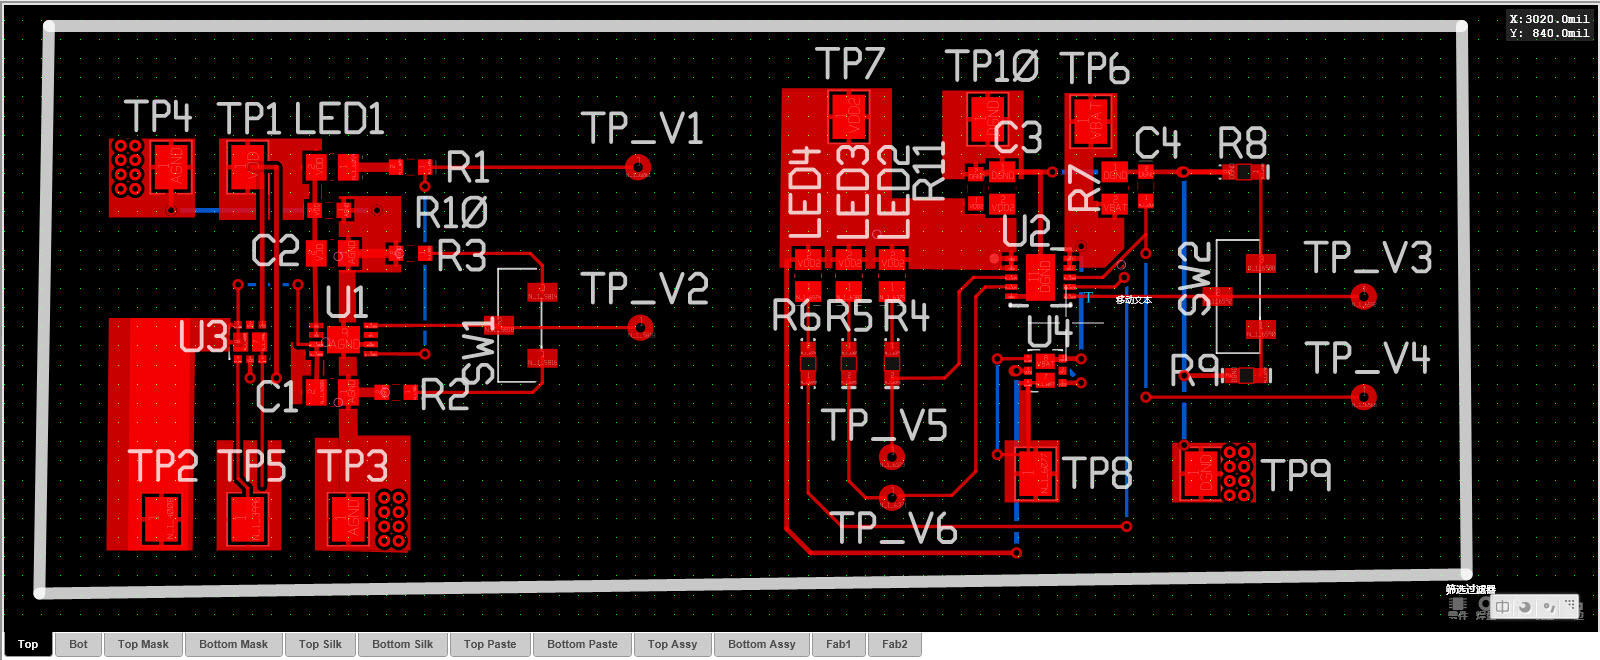Select the TP_V6 silkscreen label
Screen dimensions: 1600x660
click(894, 528)
